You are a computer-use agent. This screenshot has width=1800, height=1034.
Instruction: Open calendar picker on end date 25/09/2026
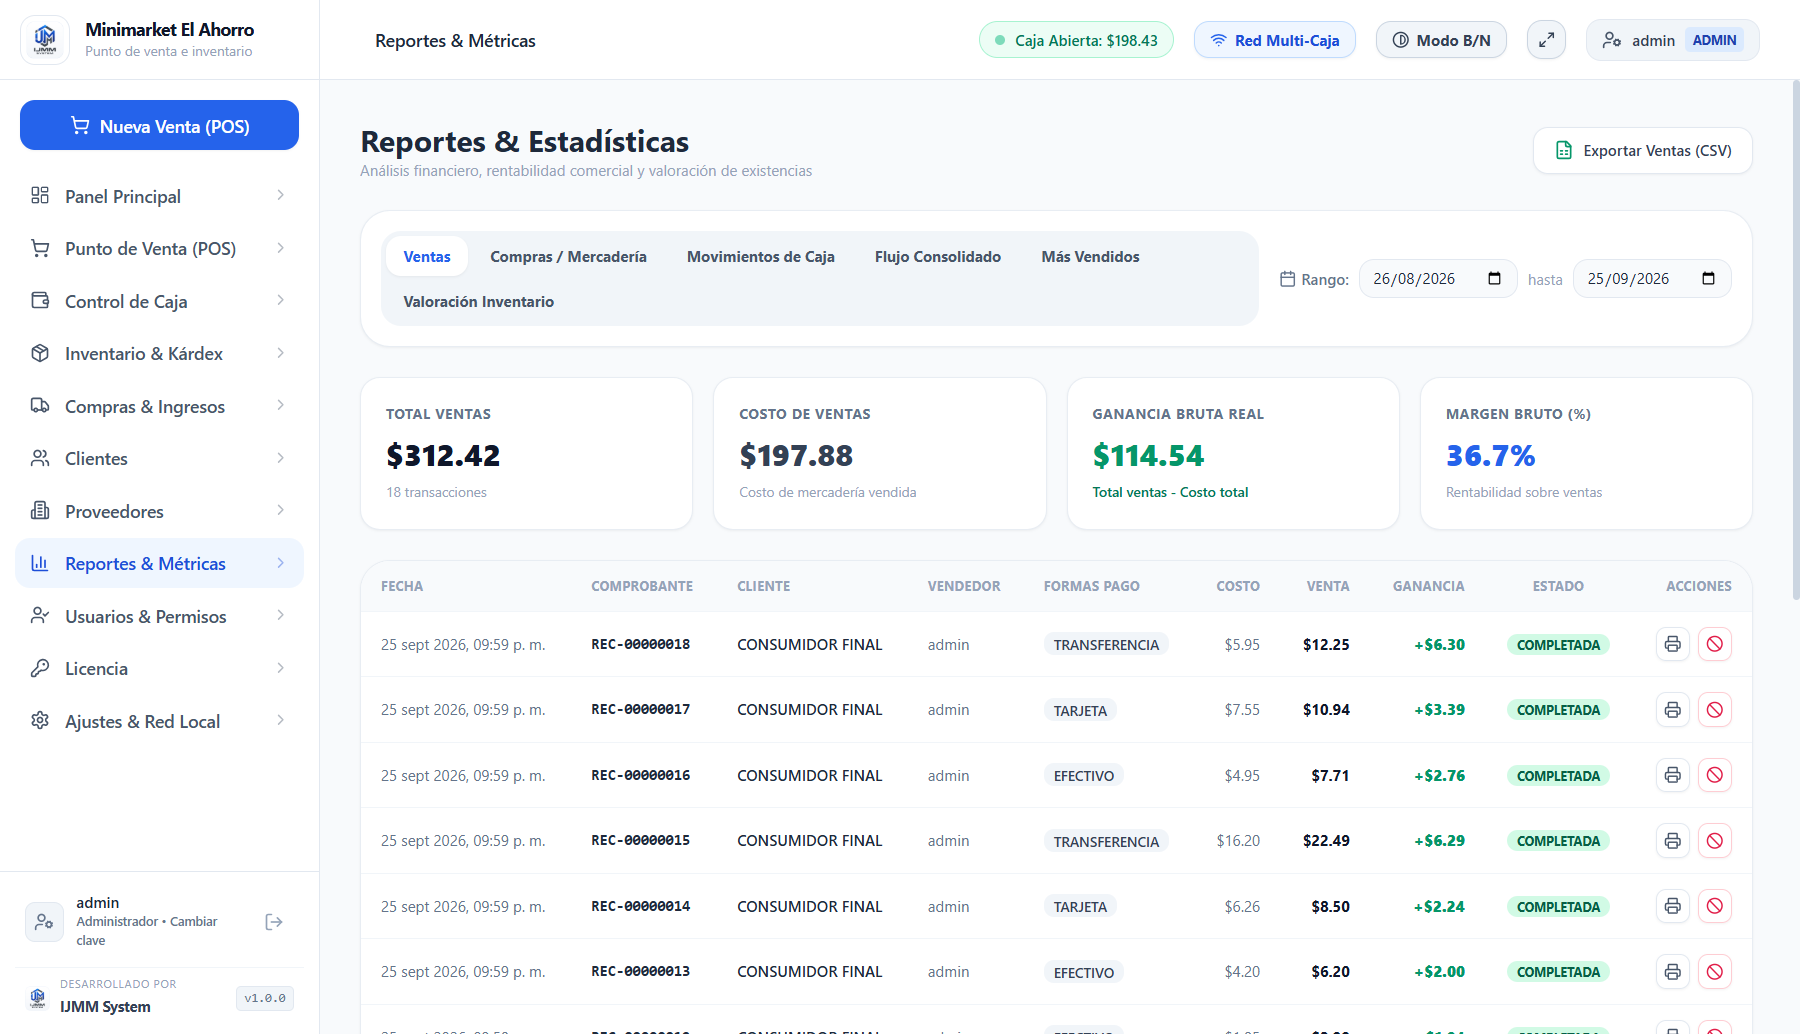click(1708, 279)
